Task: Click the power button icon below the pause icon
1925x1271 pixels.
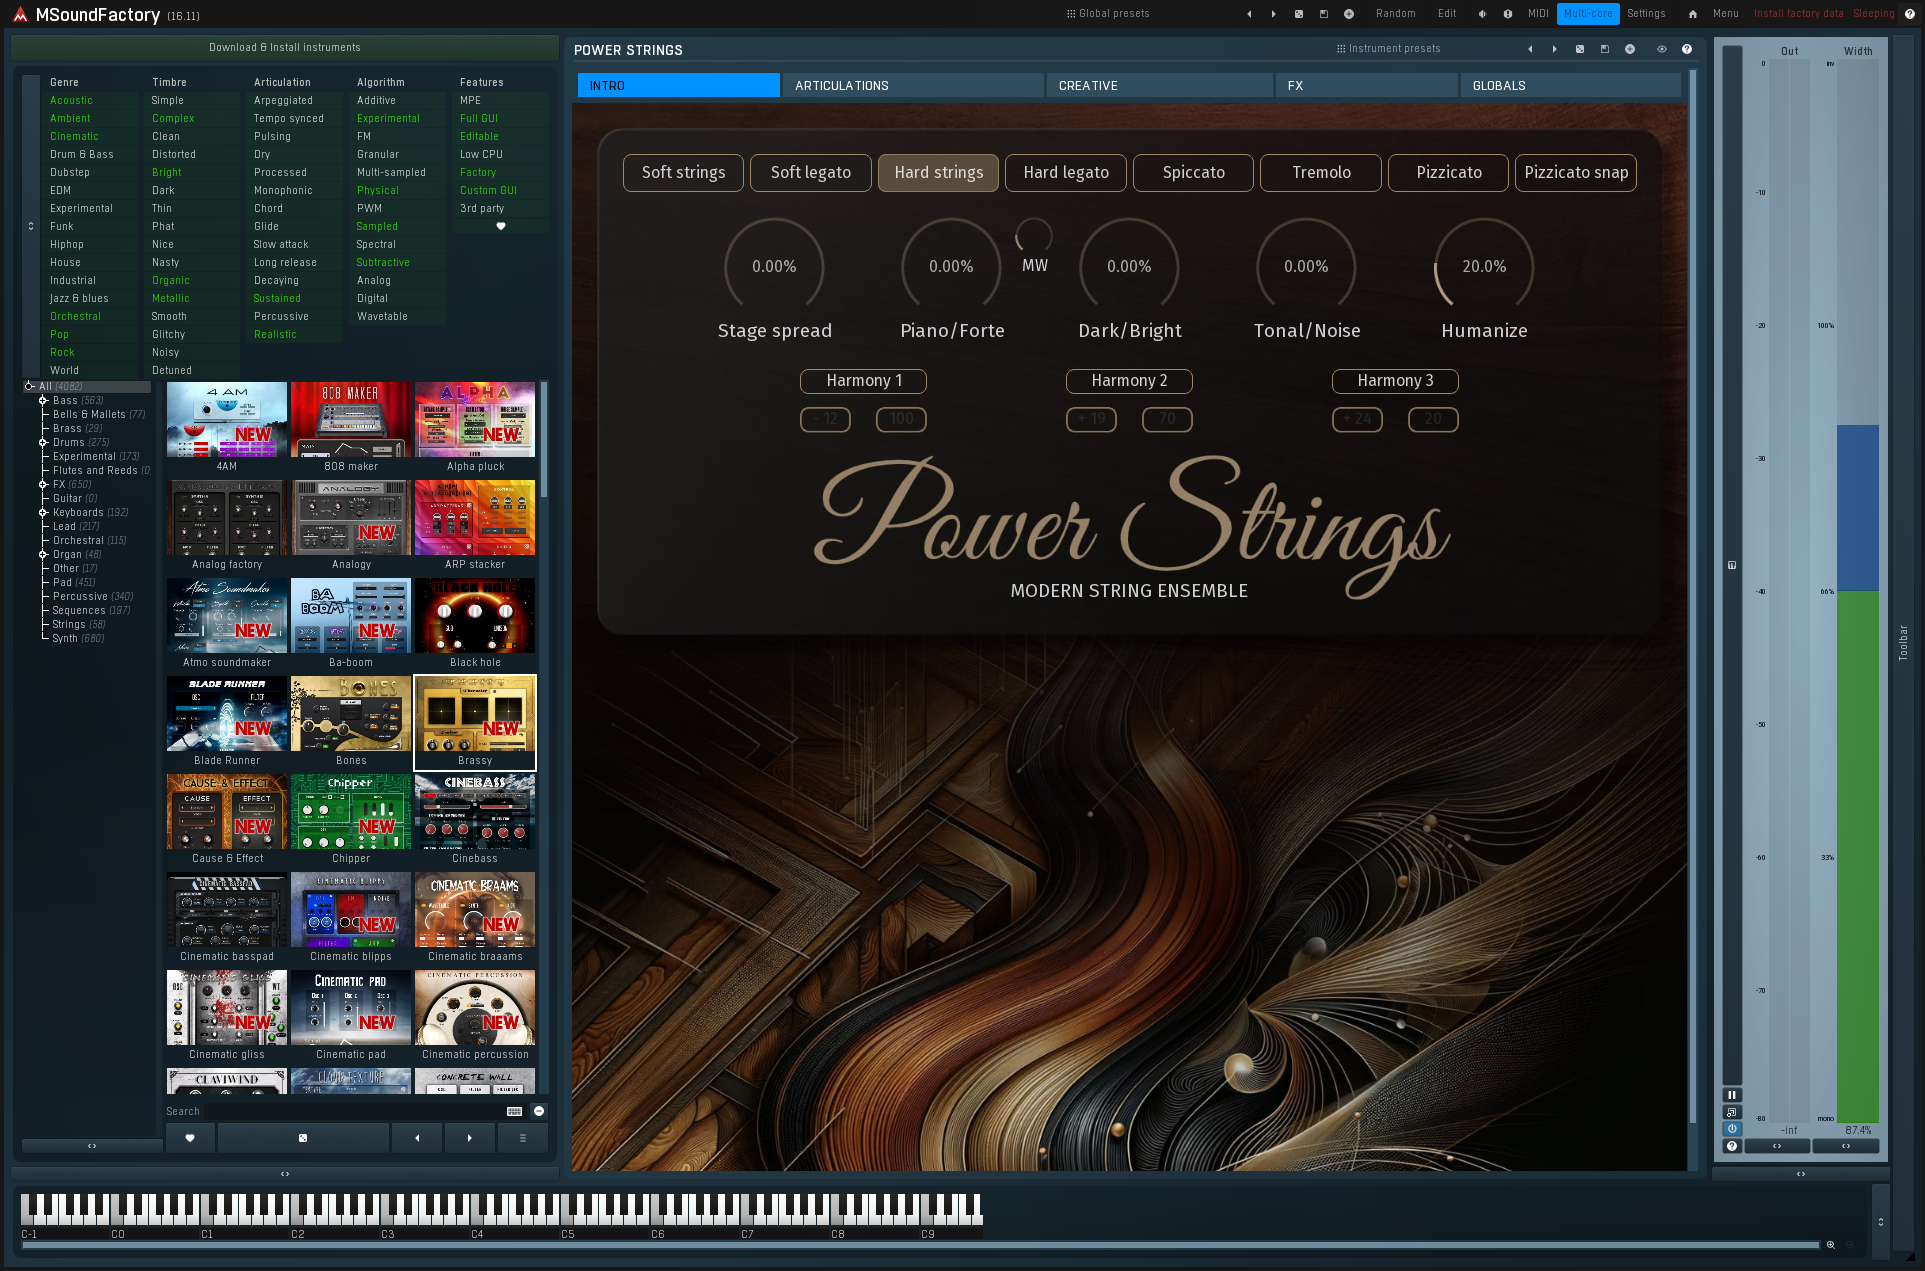Action: (x=1732, y=1128)
